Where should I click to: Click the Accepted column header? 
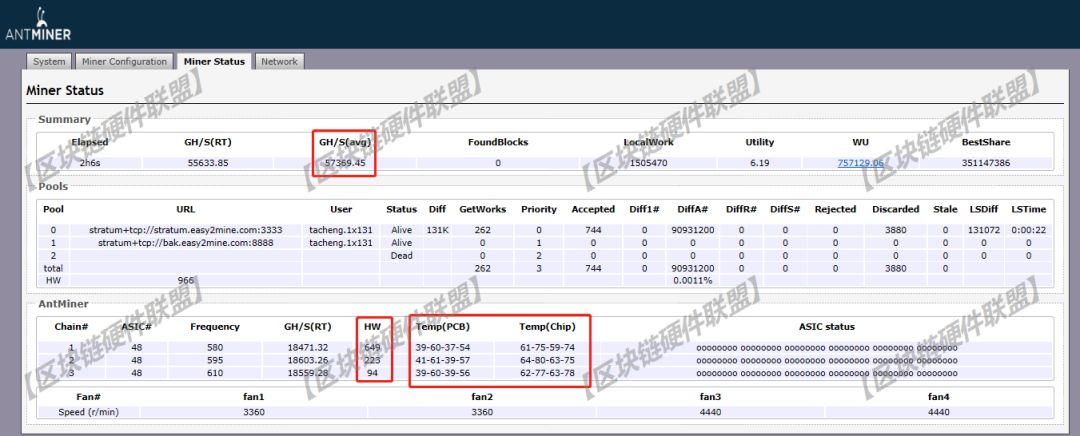[x=593, y=209]
